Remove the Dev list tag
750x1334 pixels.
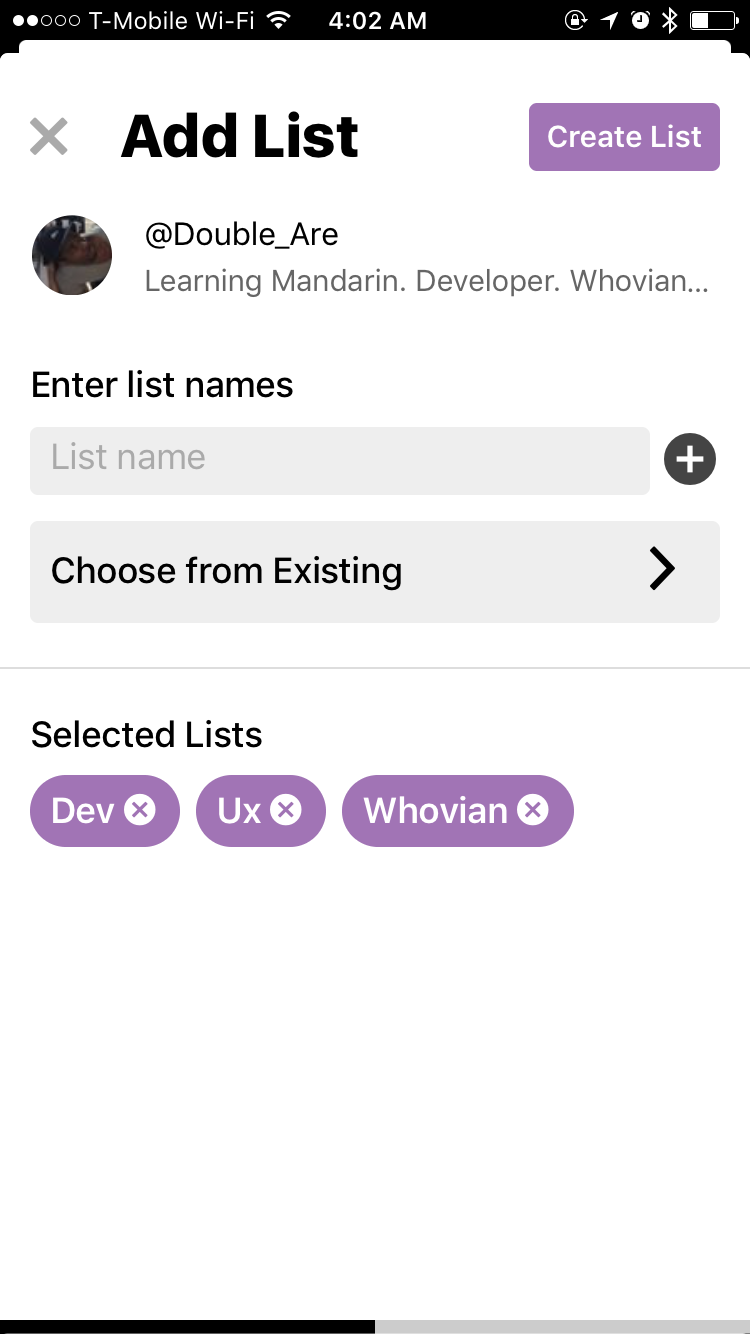point(140,810)
